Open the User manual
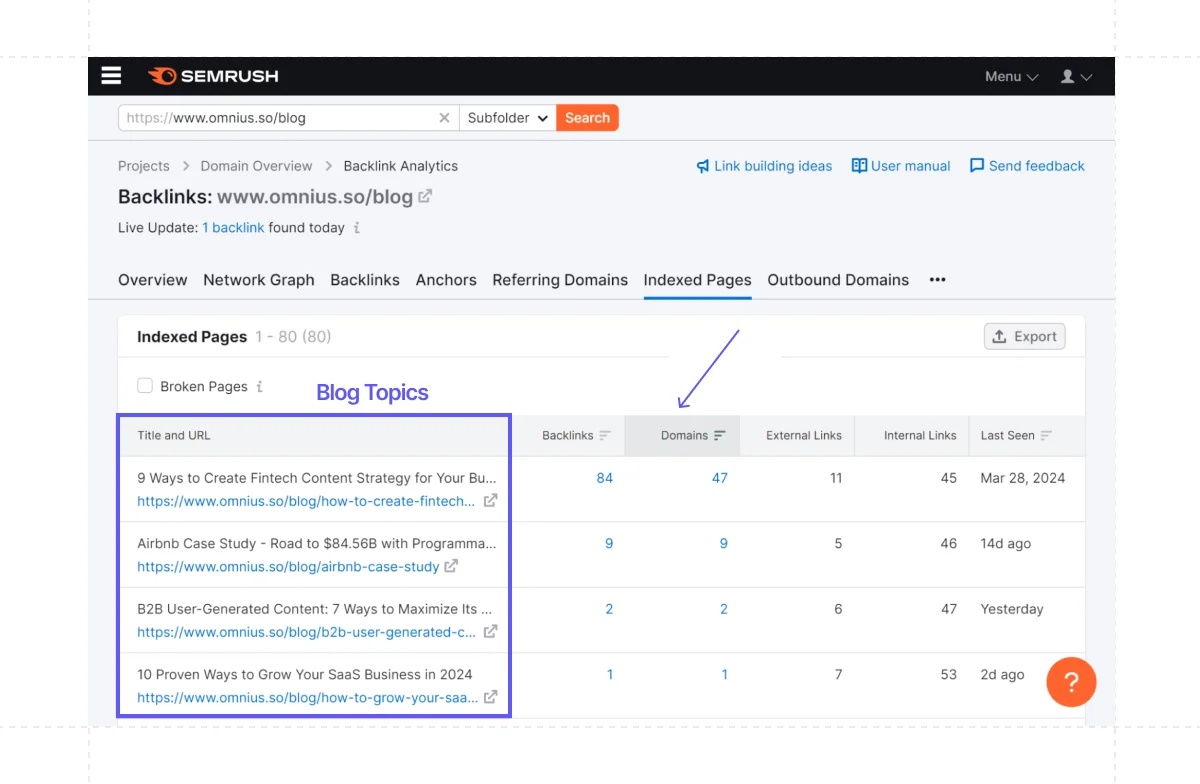The height and width of the screenshot is (784, 1200). click(900, 166)
